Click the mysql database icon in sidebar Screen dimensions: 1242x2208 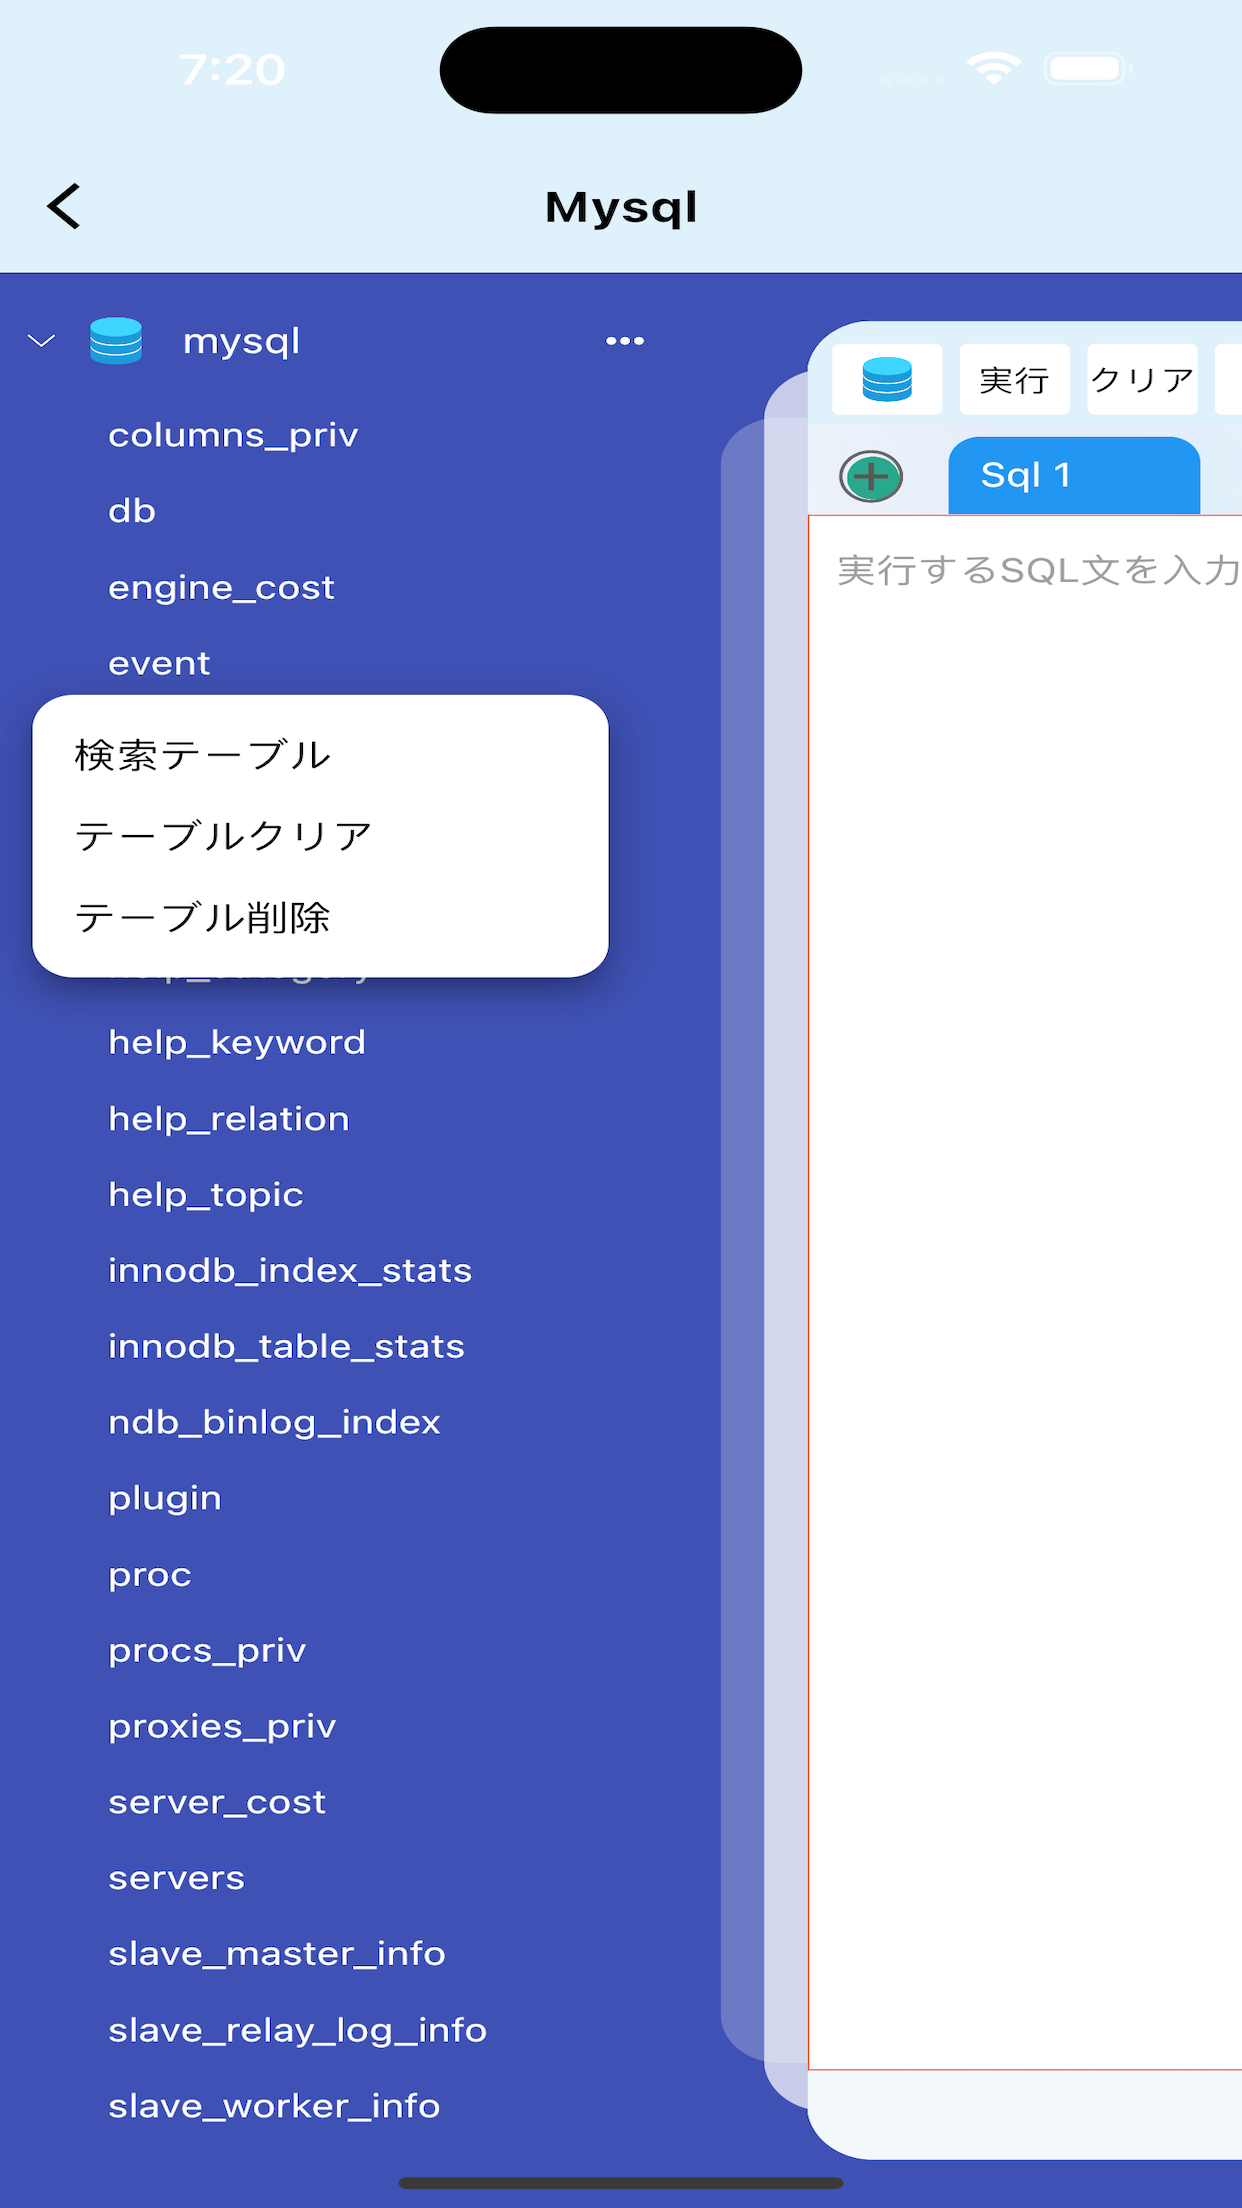click(x=116, y=341)
